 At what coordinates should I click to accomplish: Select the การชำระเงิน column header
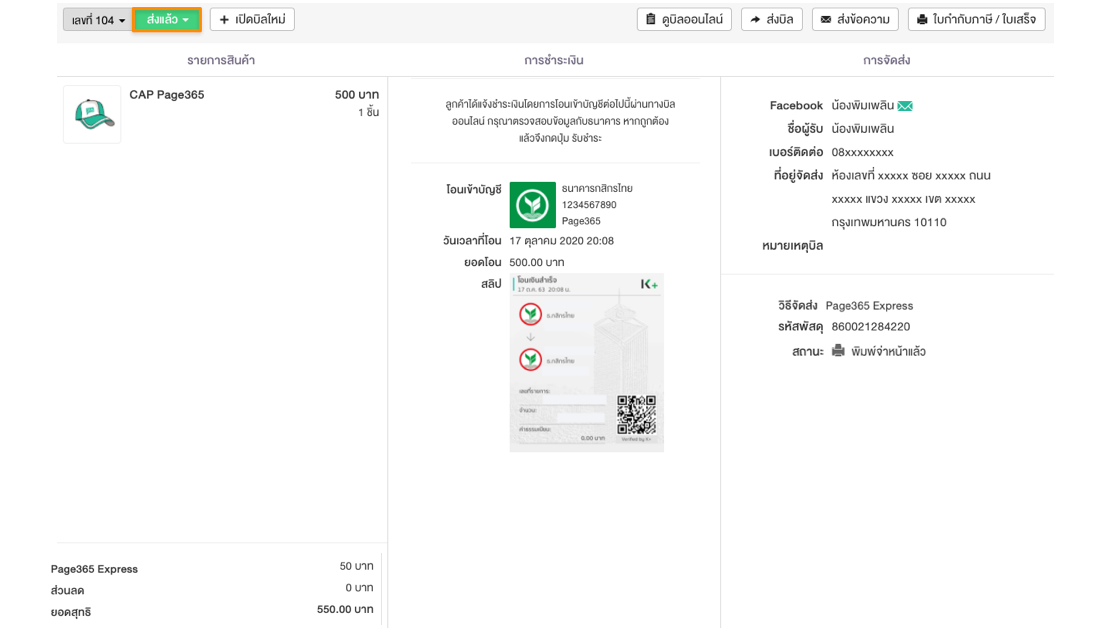(x=553, y=60)
